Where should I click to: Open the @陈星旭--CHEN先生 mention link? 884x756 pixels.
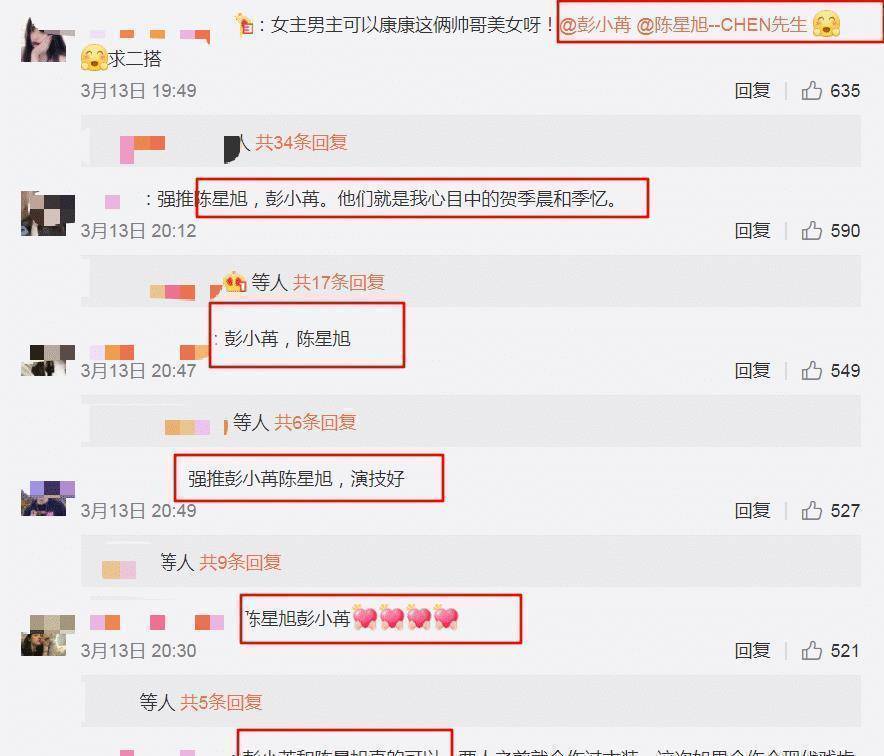pos(722,25)
